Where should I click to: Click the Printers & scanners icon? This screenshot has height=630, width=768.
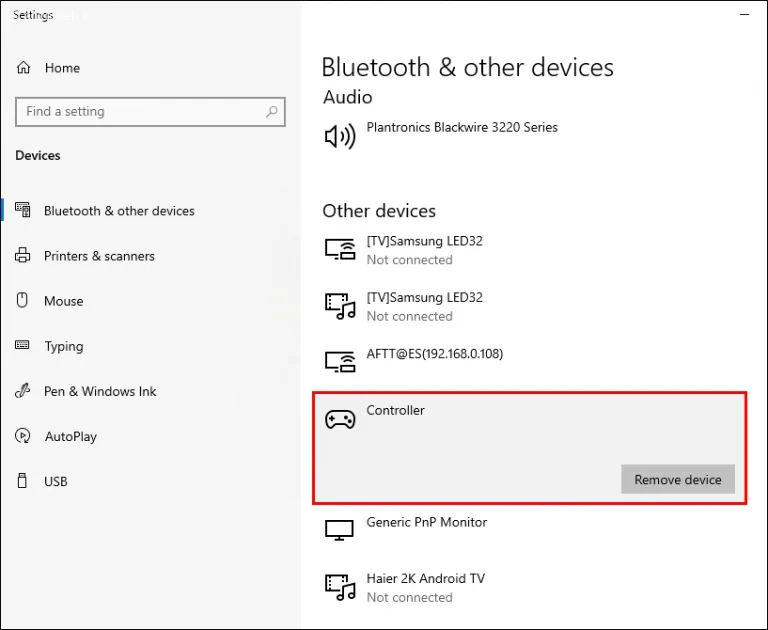click(x=22, y=256)
